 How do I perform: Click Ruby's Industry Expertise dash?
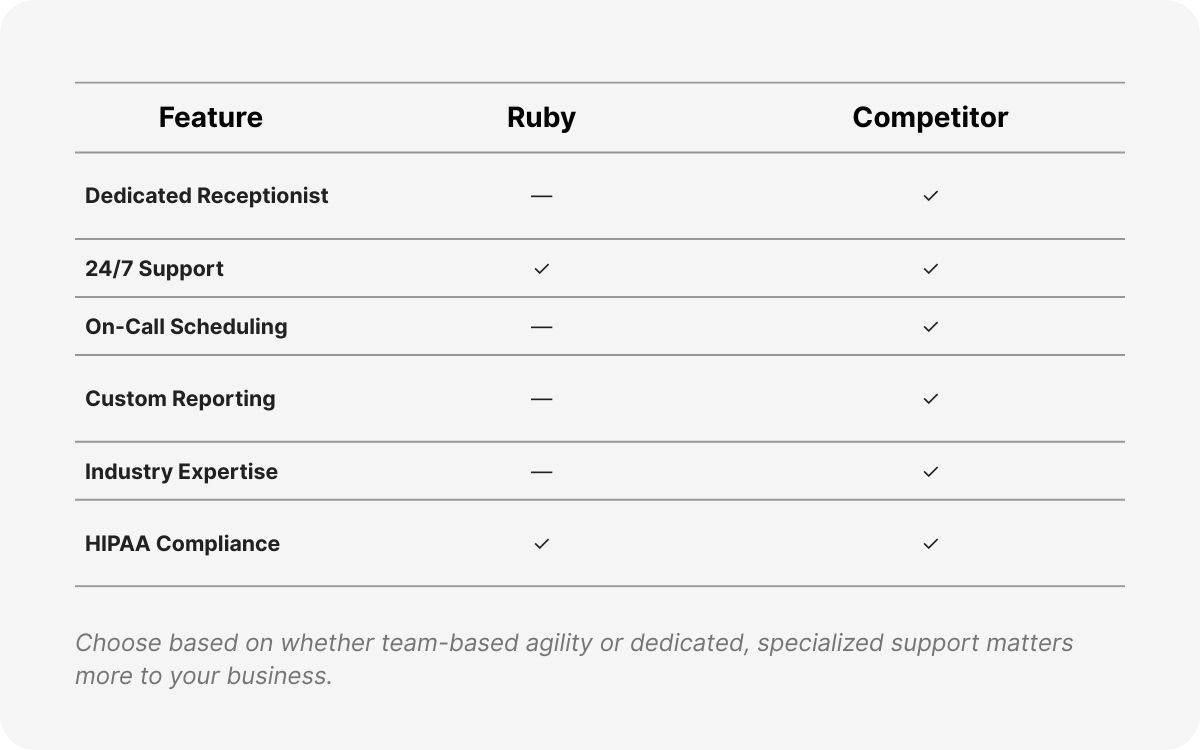(541, 472)
